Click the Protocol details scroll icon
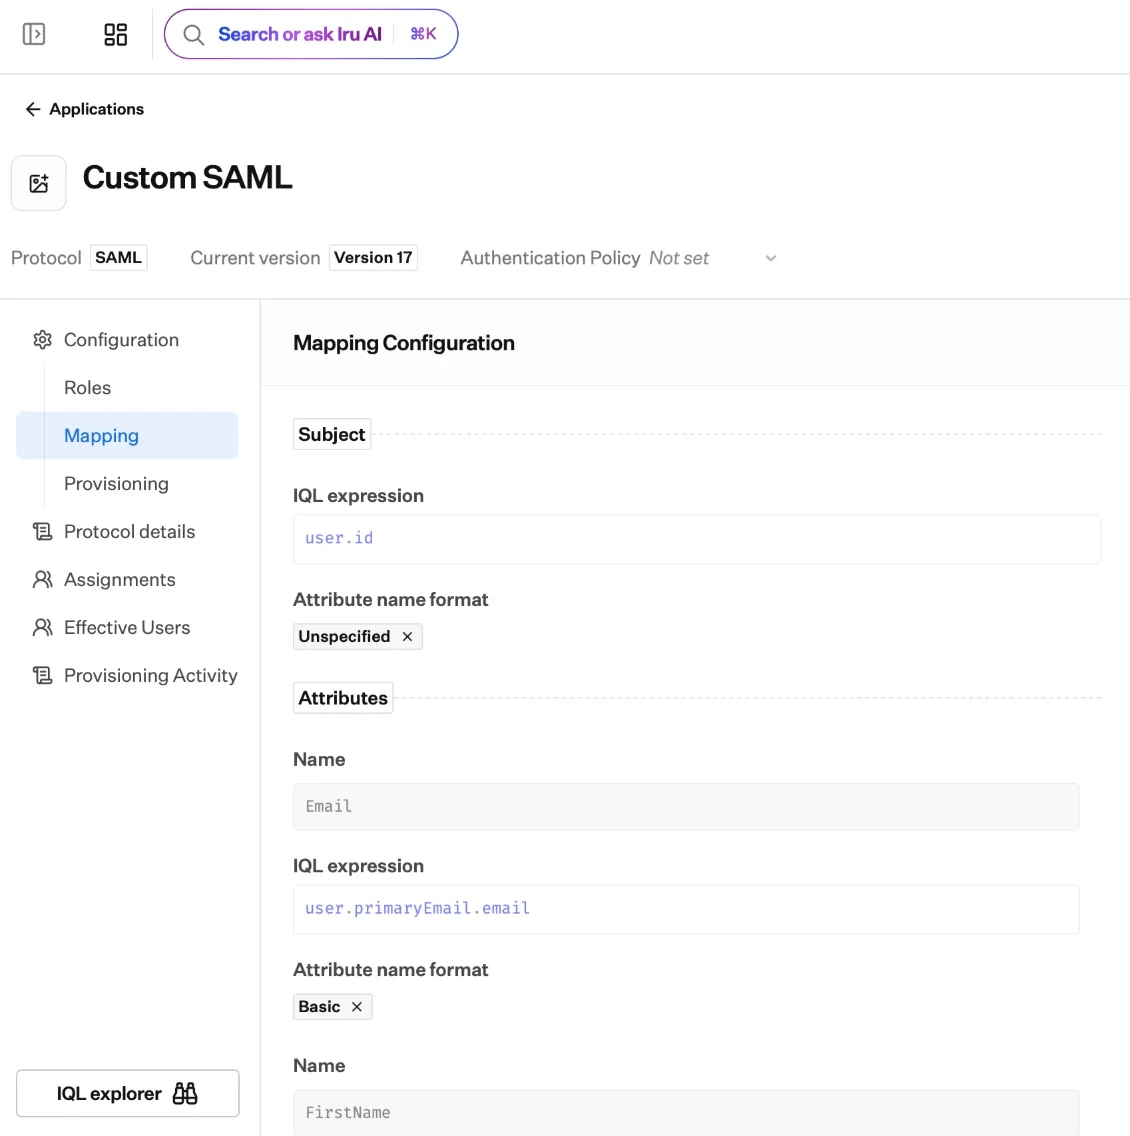Image resolution: width=1130 pixels, height=1136 pixels. [x=43, y=532]
